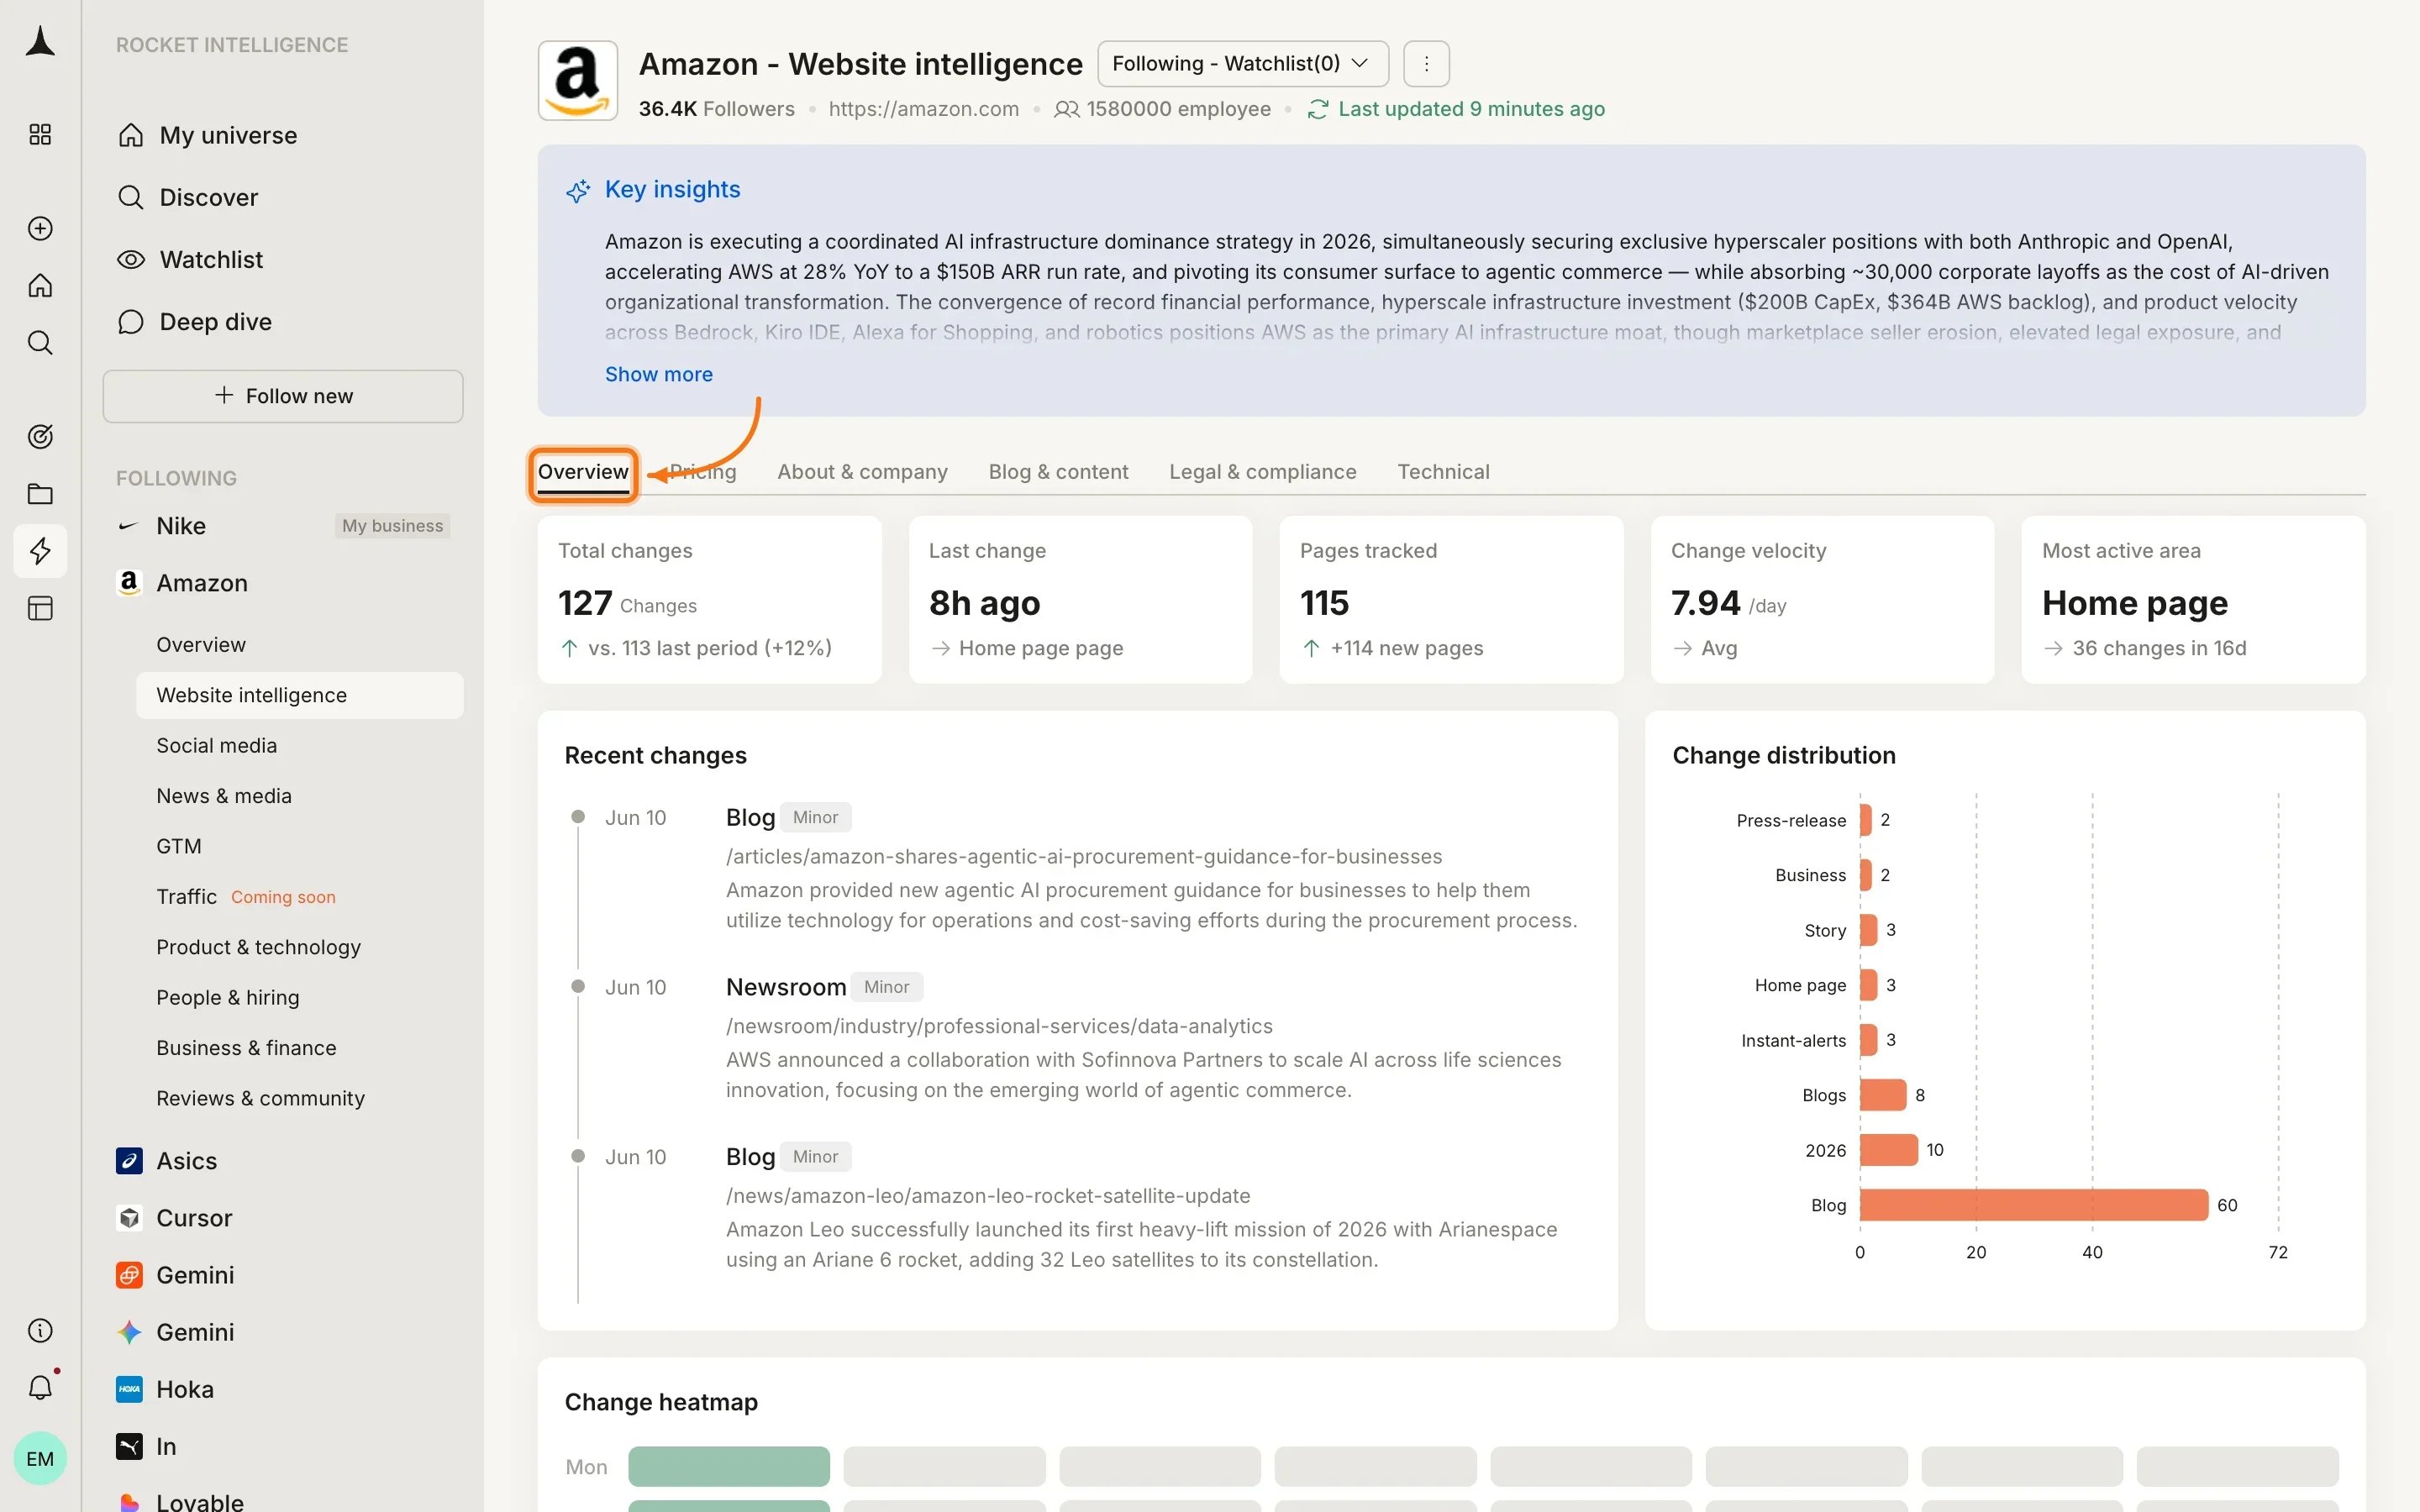Click Show more under Key insights
Viewport: 2420px width, 1512px height.
point(659,374)
